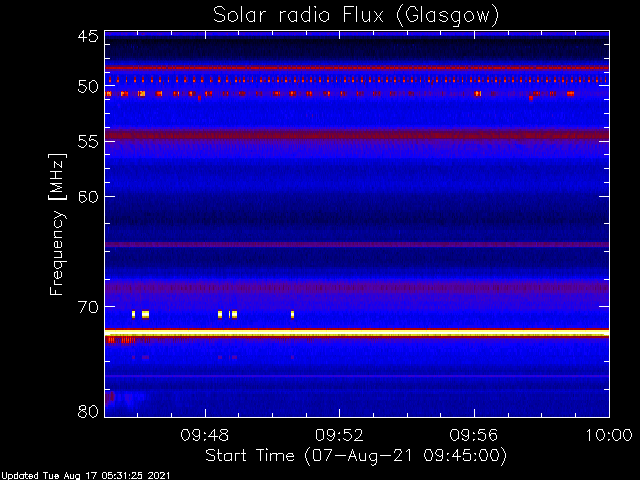Click the 09:48 time tick label
640x480 pixels.
pos(204,435)
